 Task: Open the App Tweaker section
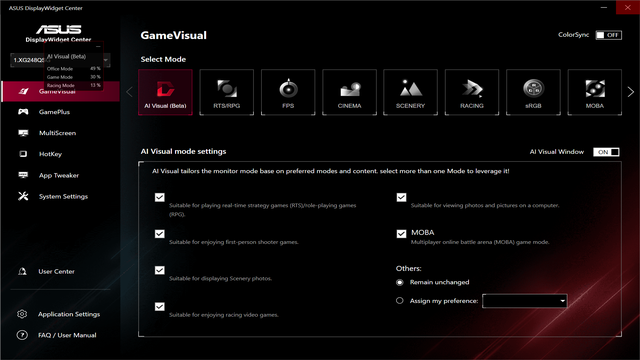[60, 176]
